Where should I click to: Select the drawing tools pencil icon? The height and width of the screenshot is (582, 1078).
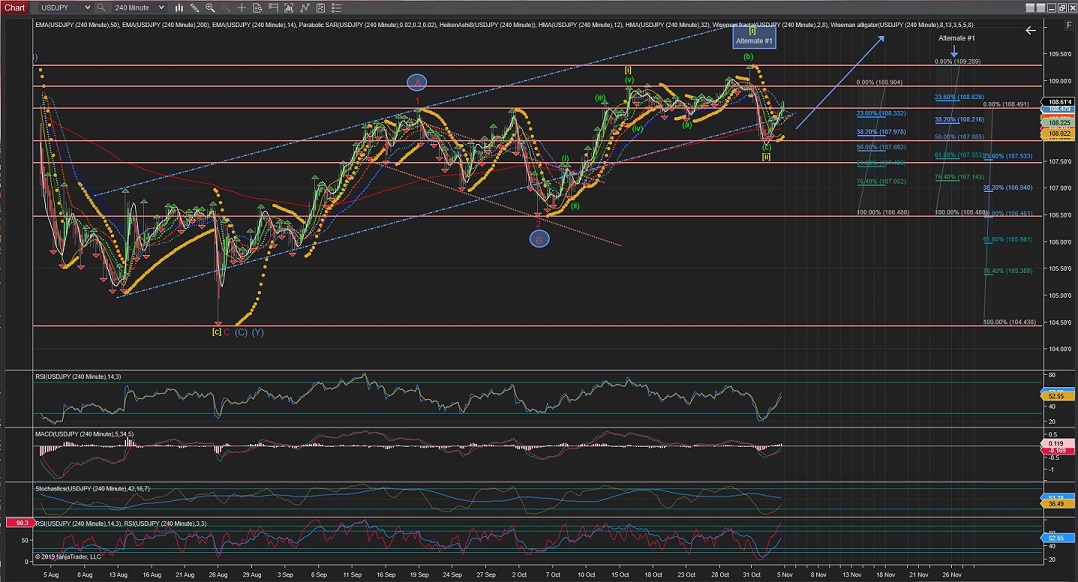(195, 8)
